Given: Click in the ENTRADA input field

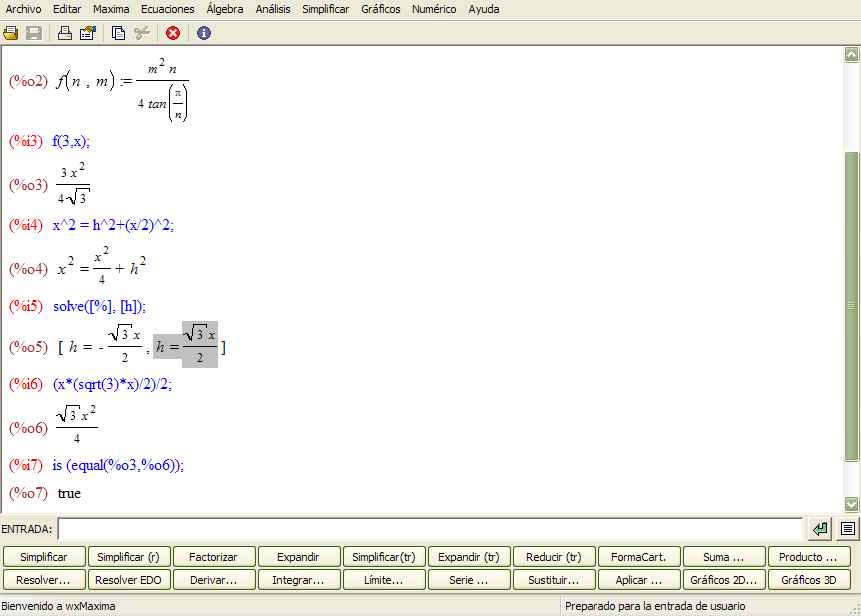Looking at the screenshot, I should pos(430,529).
